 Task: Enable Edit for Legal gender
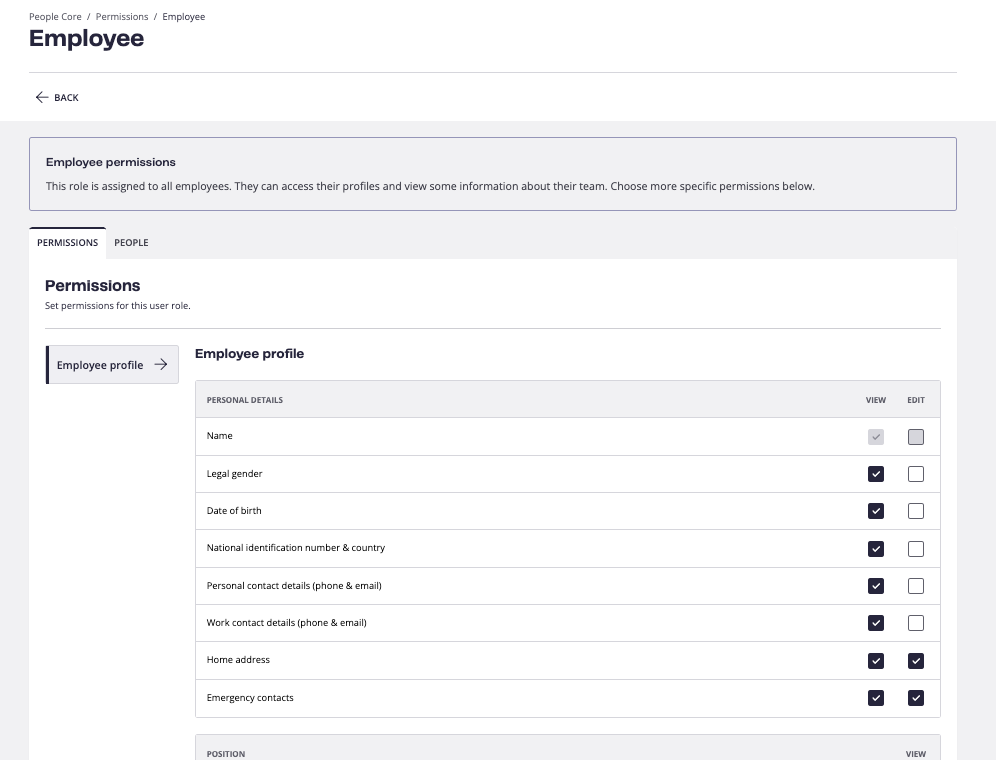(916, 474)
